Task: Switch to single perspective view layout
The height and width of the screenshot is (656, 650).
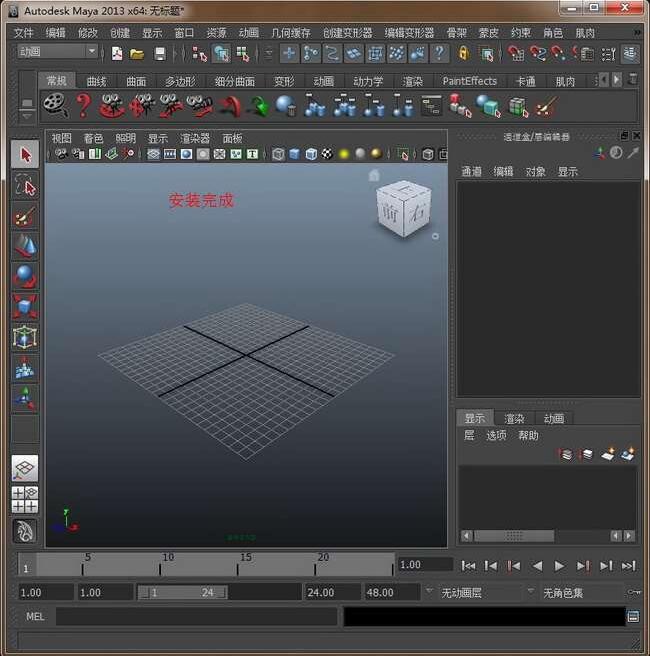Action: click(25, 468)
